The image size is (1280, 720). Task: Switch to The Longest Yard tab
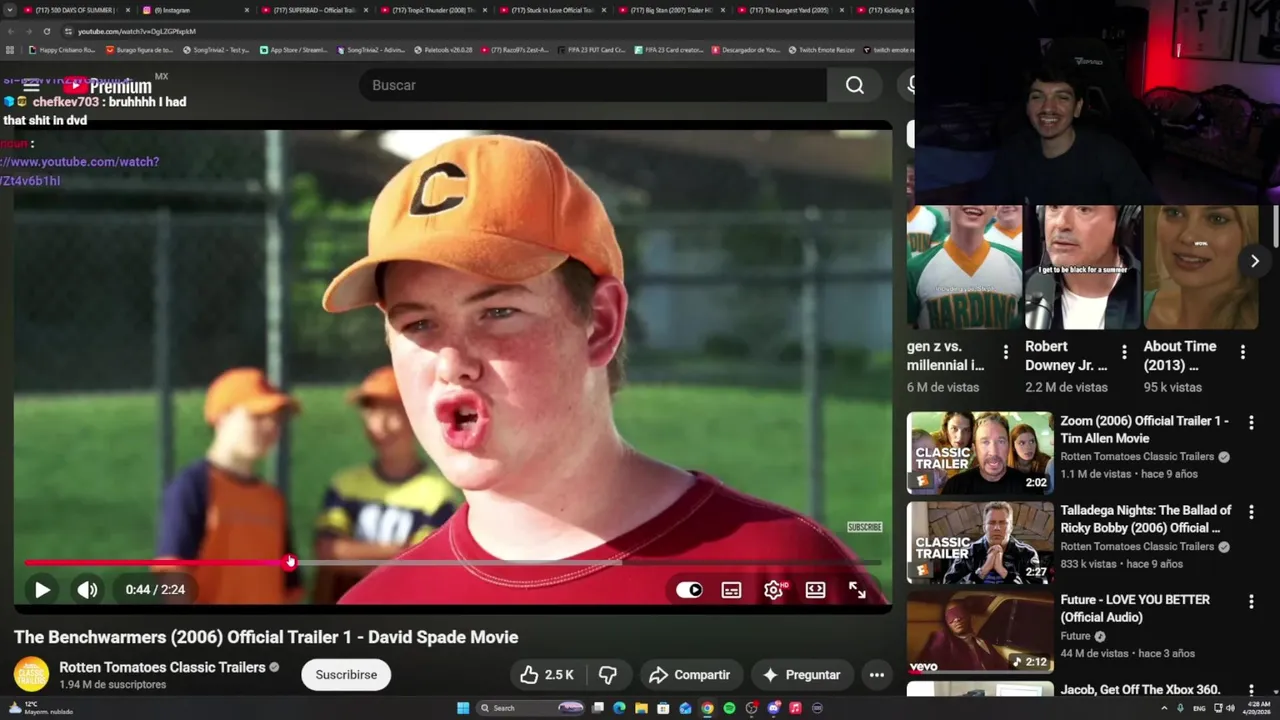coord(791,10)
